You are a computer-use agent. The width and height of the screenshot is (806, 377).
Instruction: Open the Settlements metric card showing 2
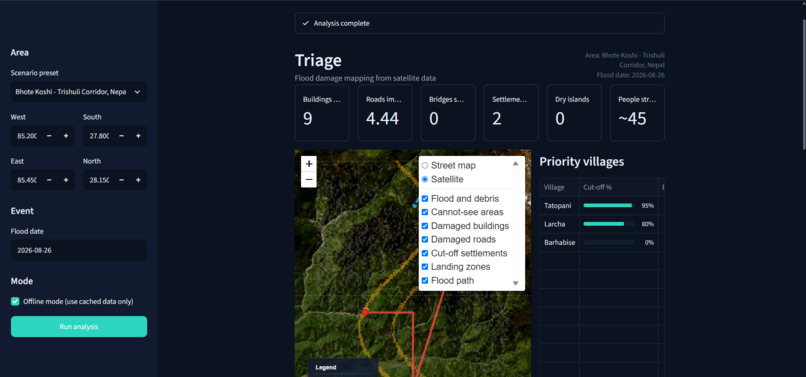[511, 113]
